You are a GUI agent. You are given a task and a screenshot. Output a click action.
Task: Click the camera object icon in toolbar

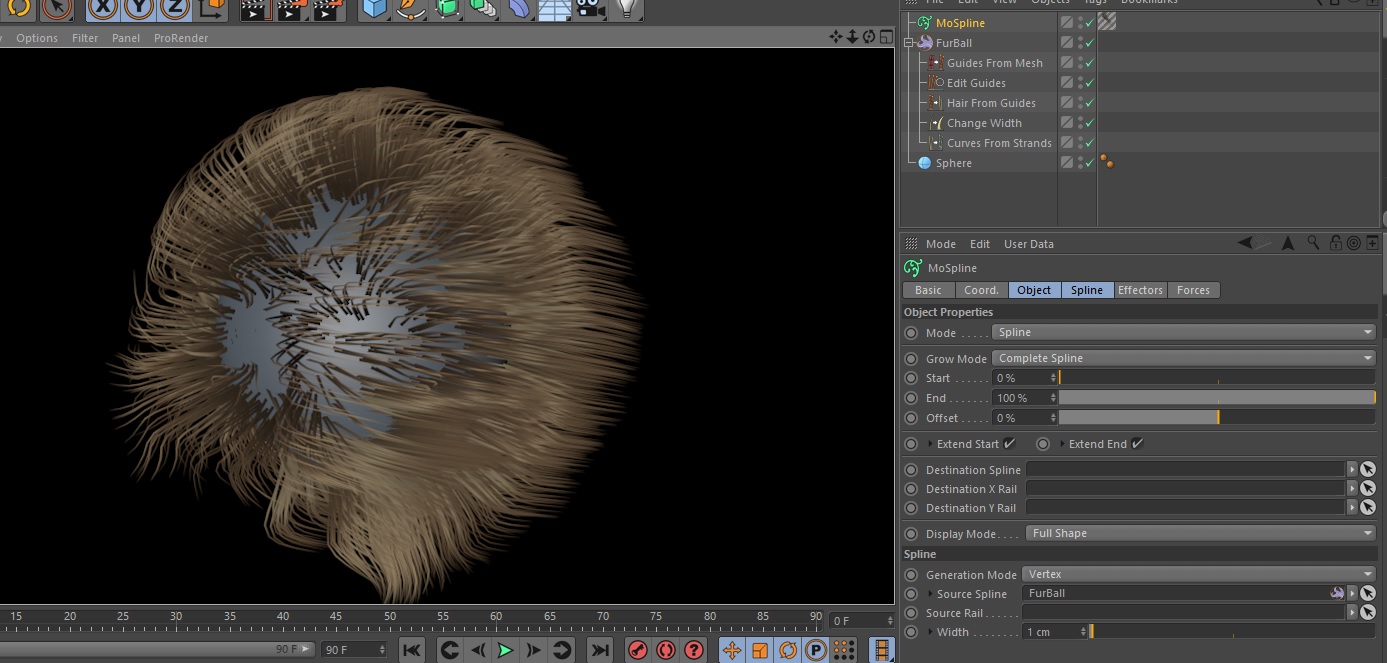tap(592, 9)
